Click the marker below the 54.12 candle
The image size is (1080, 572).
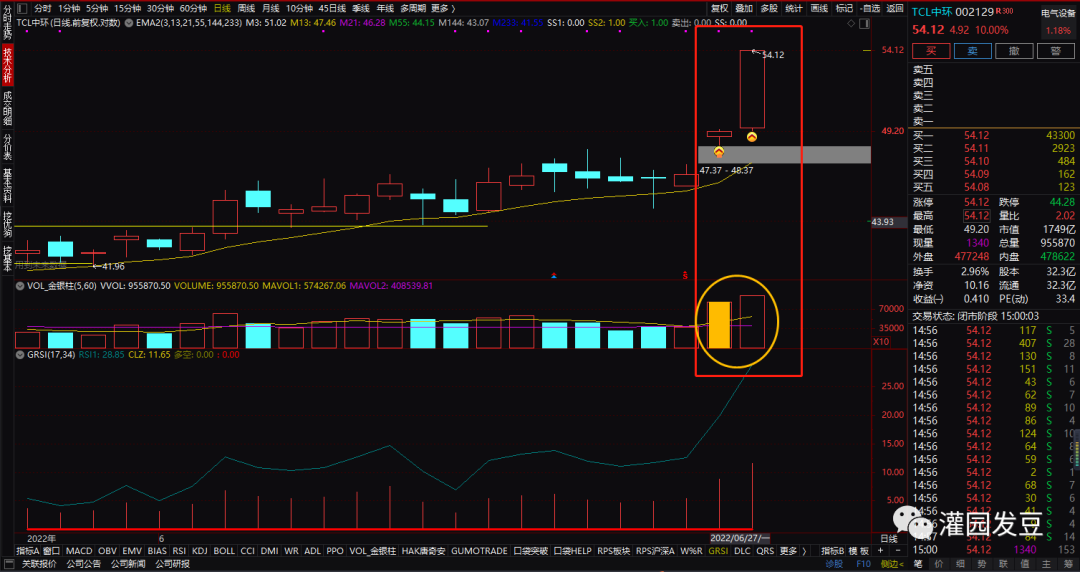(752, 137)
